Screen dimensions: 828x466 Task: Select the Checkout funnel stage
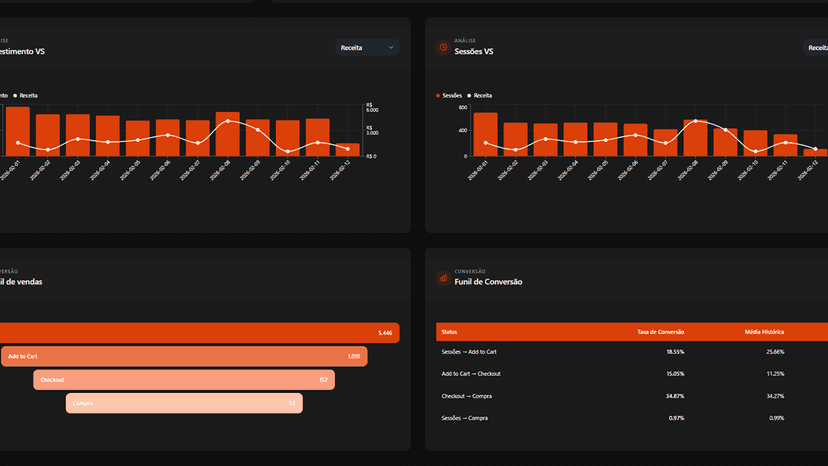click(x=184, y=380)
